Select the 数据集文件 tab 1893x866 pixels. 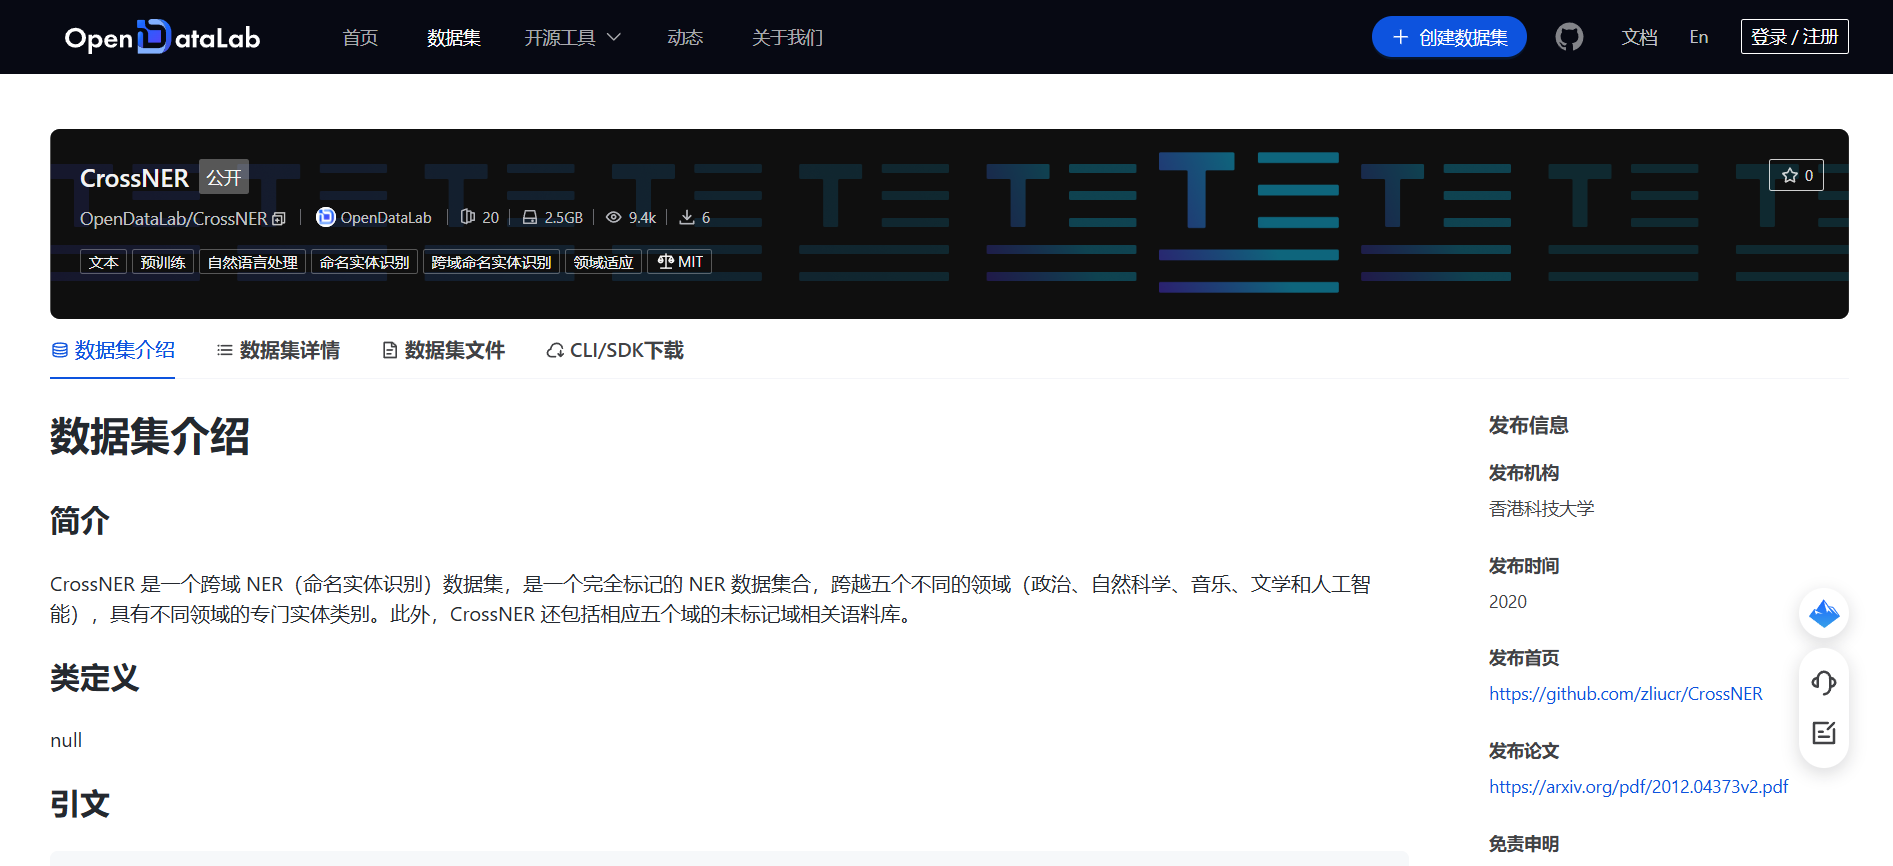click(x=443, y=350)
